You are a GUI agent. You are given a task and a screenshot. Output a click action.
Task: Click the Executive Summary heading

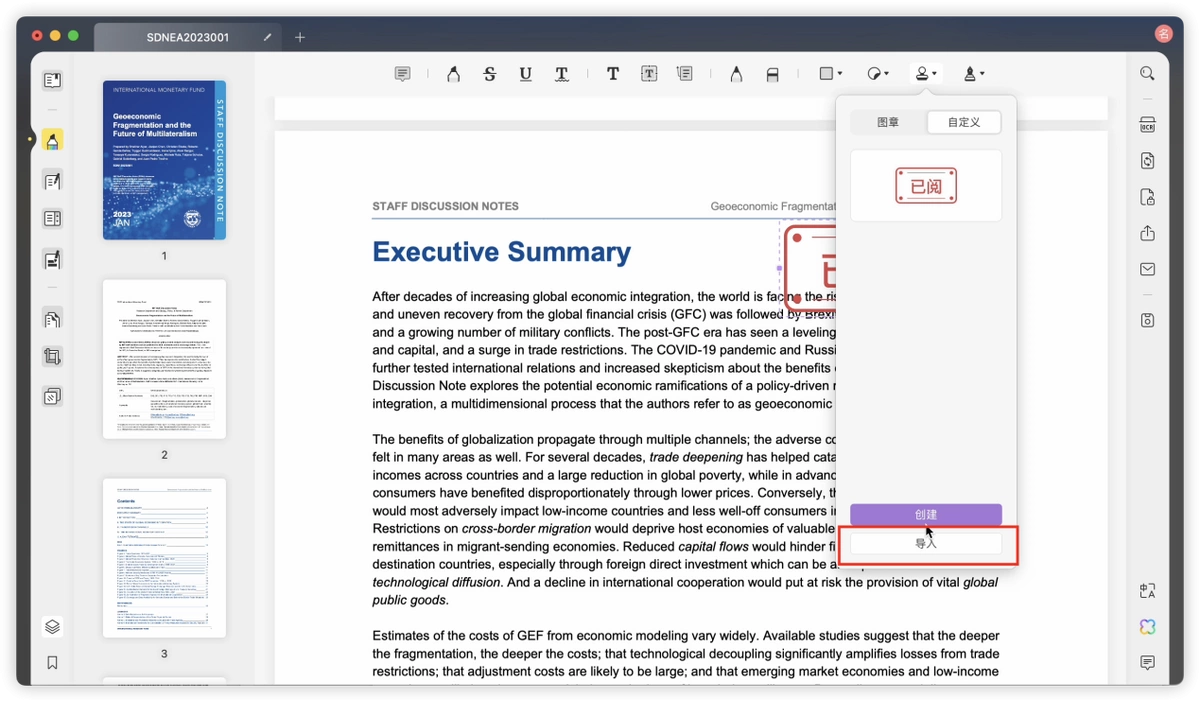tap(501, 251)
